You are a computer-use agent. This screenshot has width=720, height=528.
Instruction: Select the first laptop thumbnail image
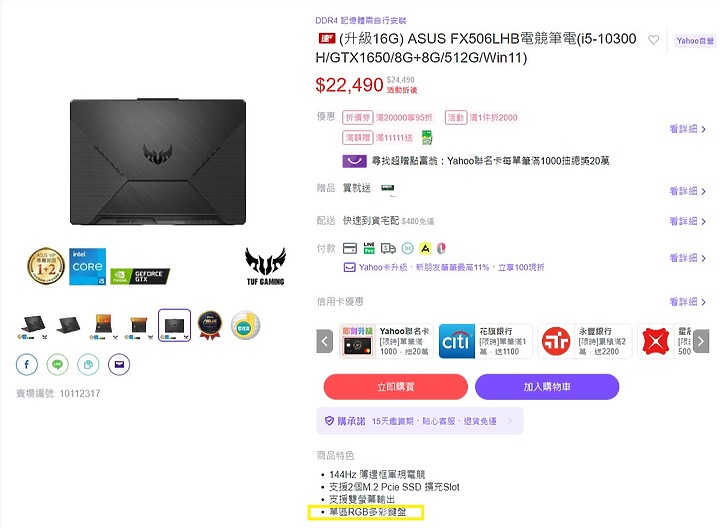click(32, 326)
